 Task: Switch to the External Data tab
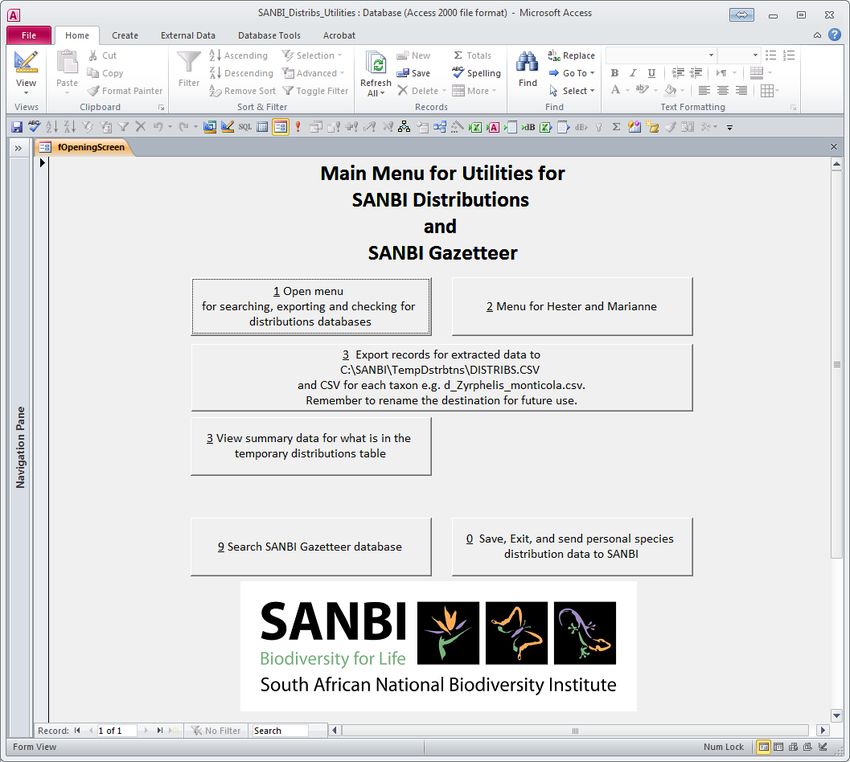coord(188,35)
